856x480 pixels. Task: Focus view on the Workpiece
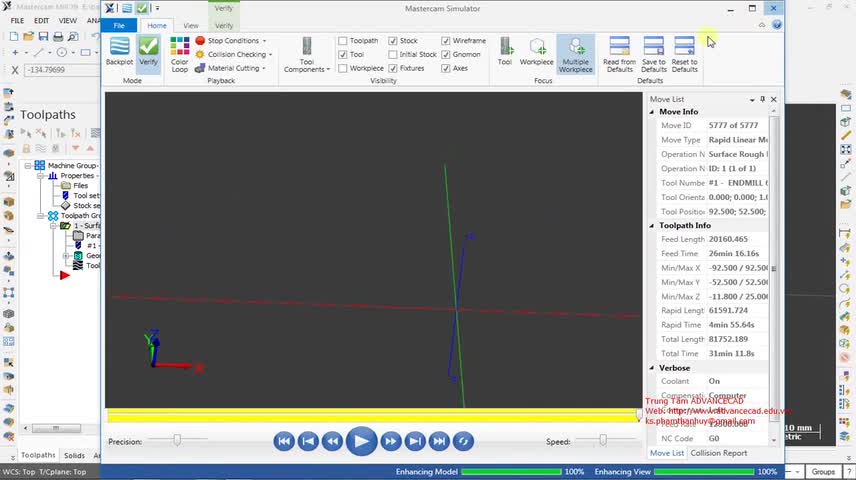click(x=537, y=51)
